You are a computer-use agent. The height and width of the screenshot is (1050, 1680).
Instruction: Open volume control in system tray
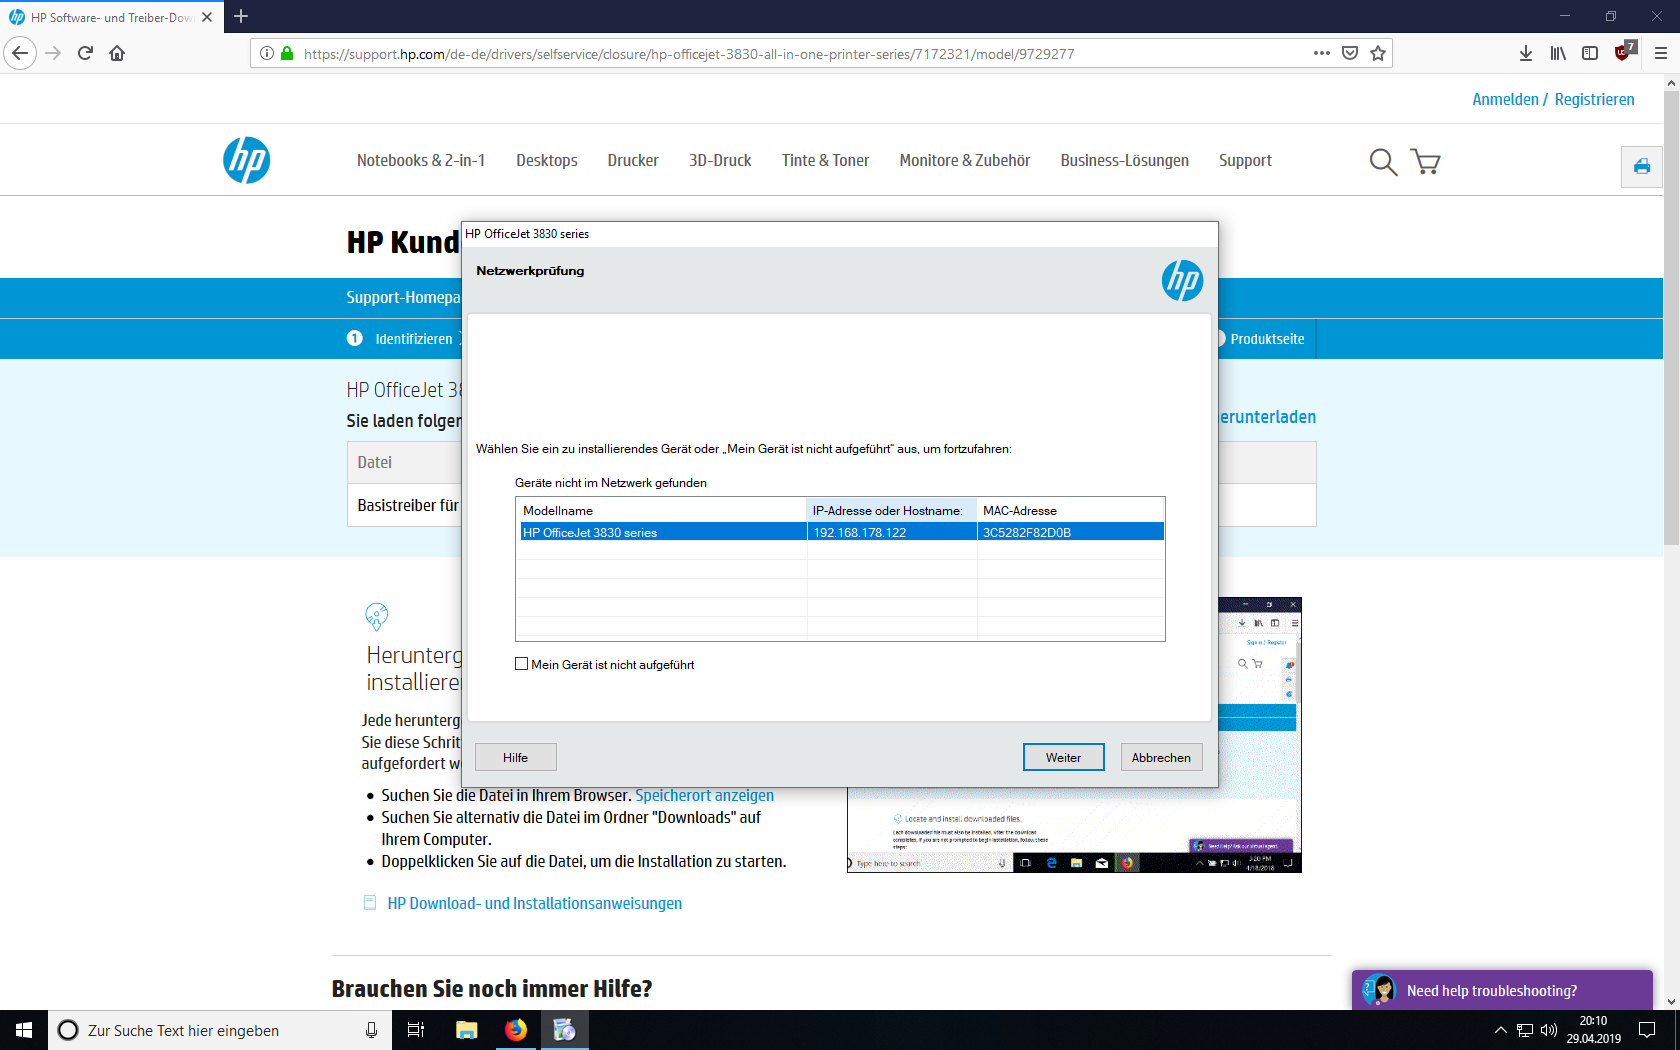(1549, 1030)
